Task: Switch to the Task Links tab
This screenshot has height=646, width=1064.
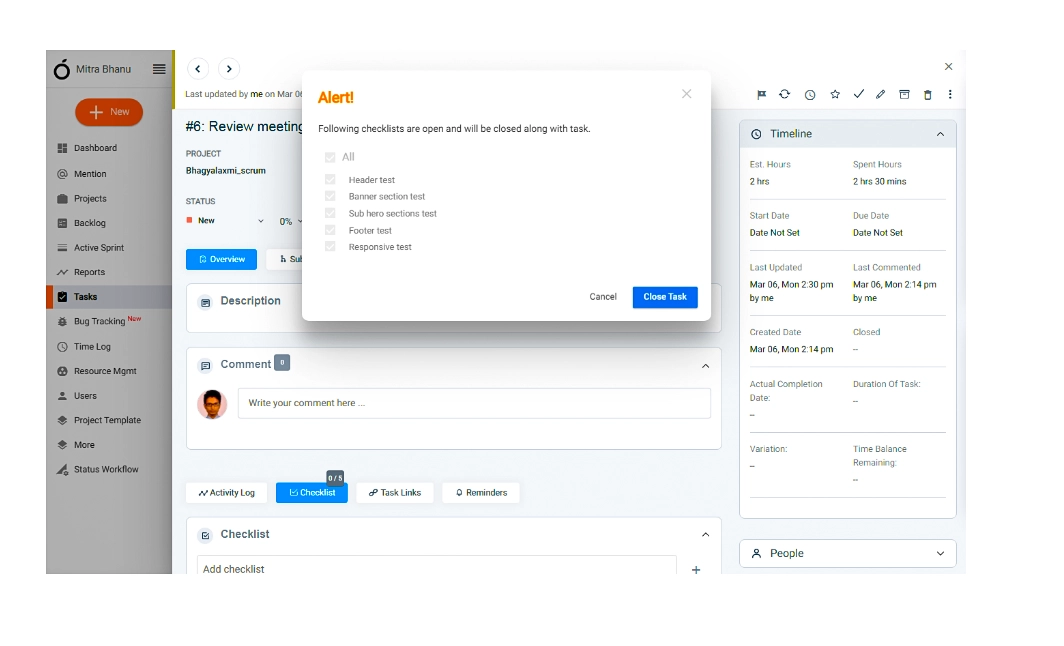Action: coord(394,492)
